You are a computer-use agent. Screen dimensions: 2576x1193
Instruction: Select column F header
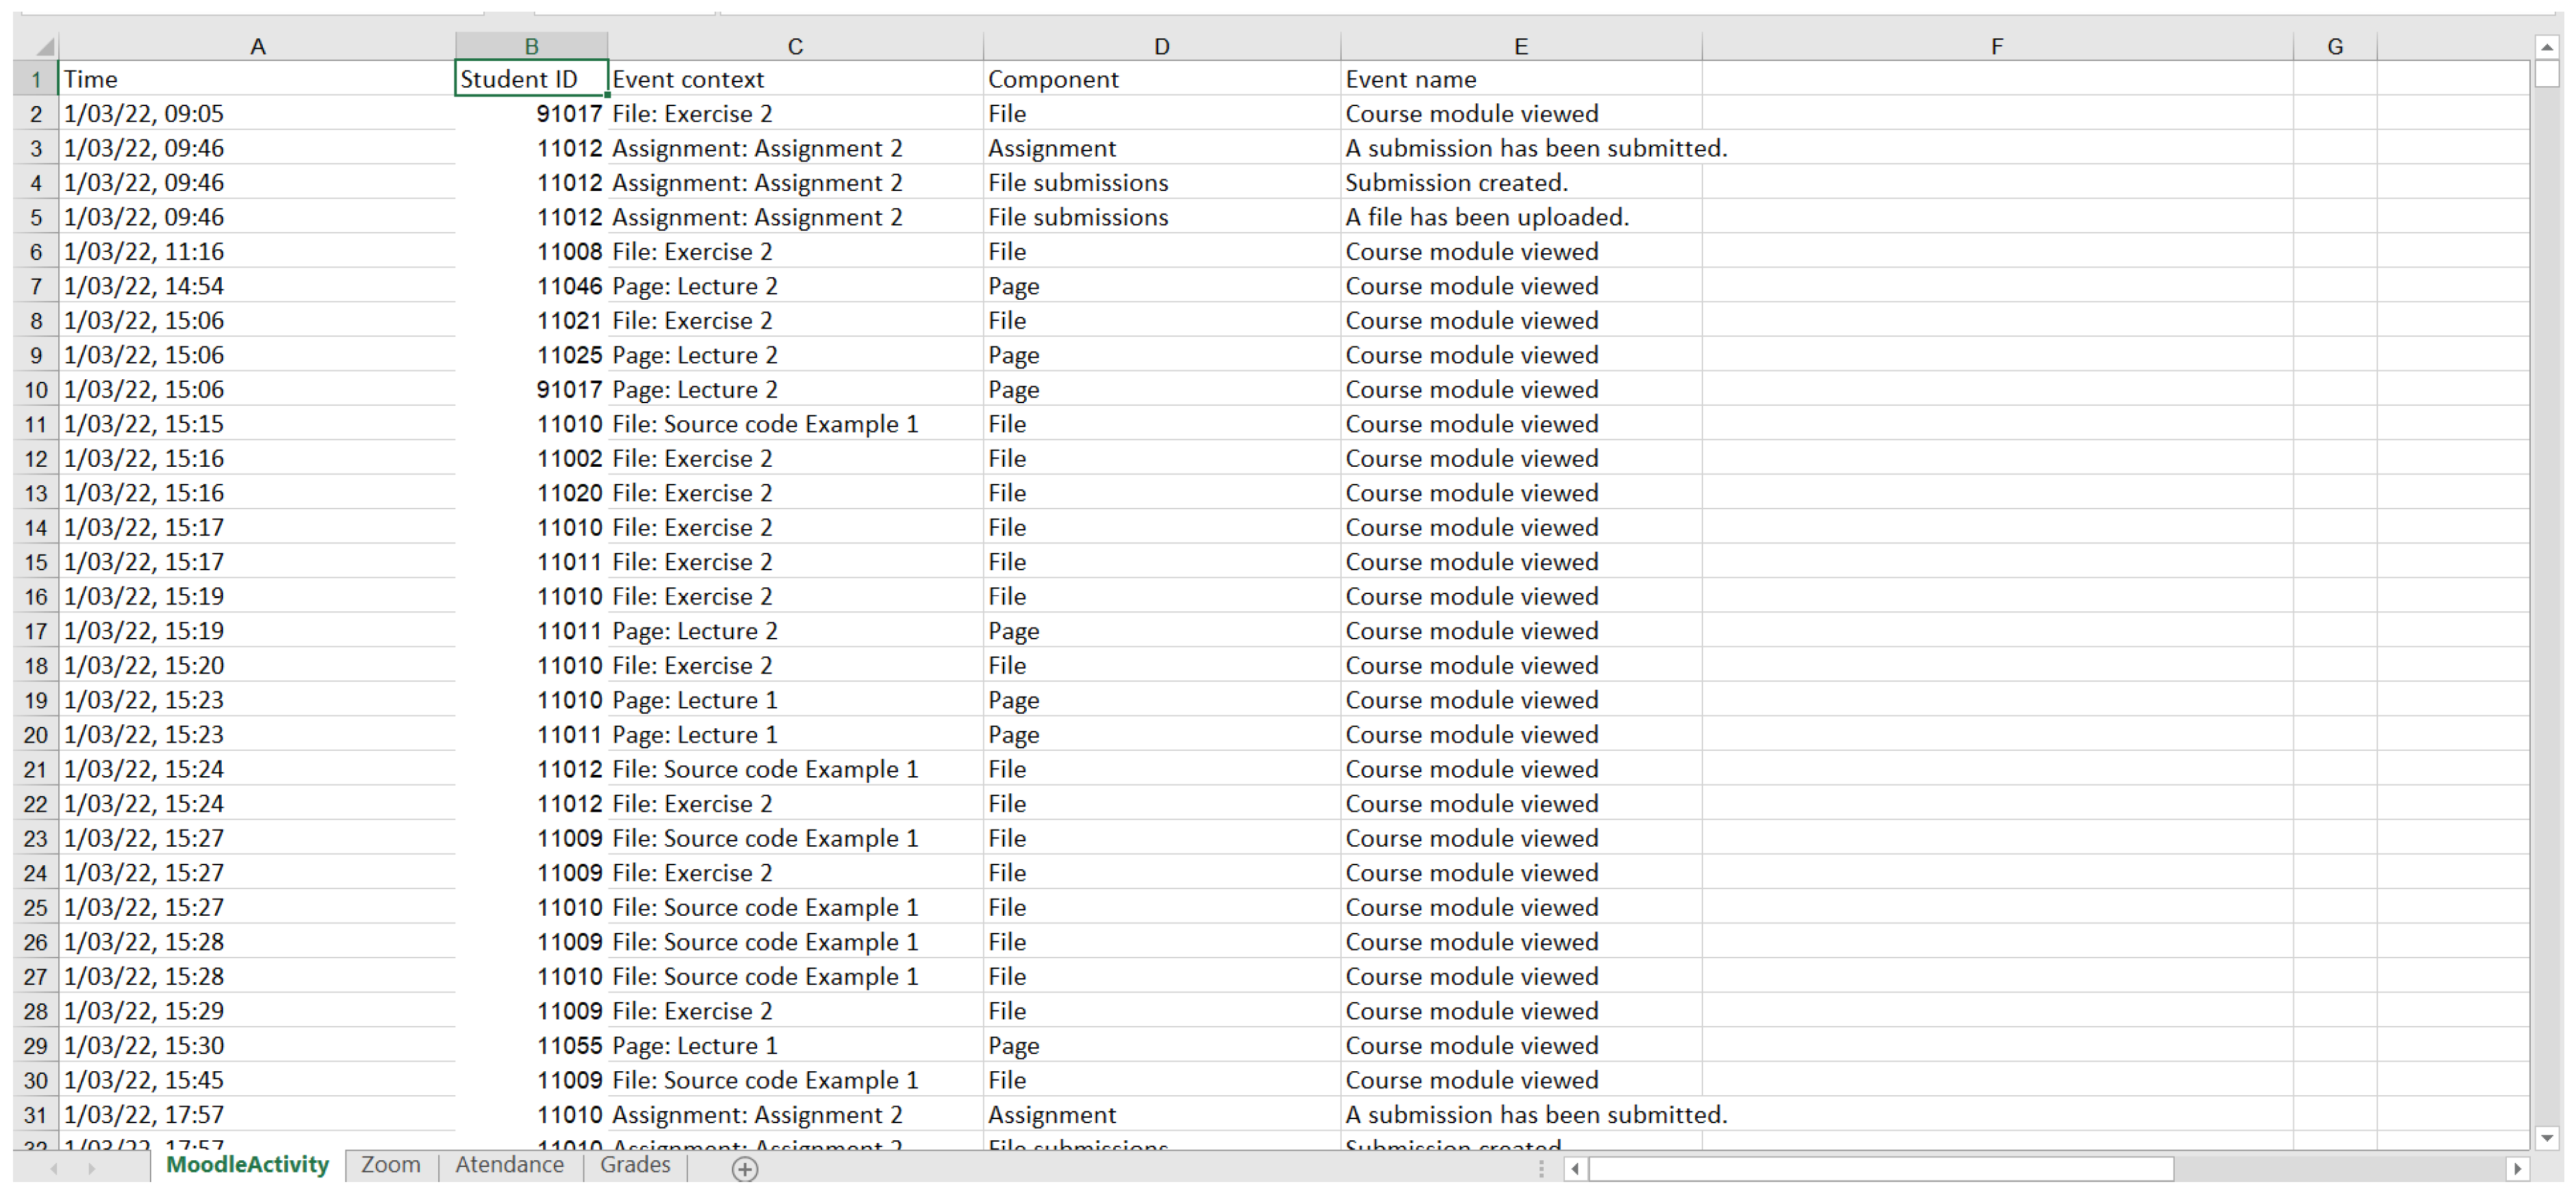[x=1996, y=46]
